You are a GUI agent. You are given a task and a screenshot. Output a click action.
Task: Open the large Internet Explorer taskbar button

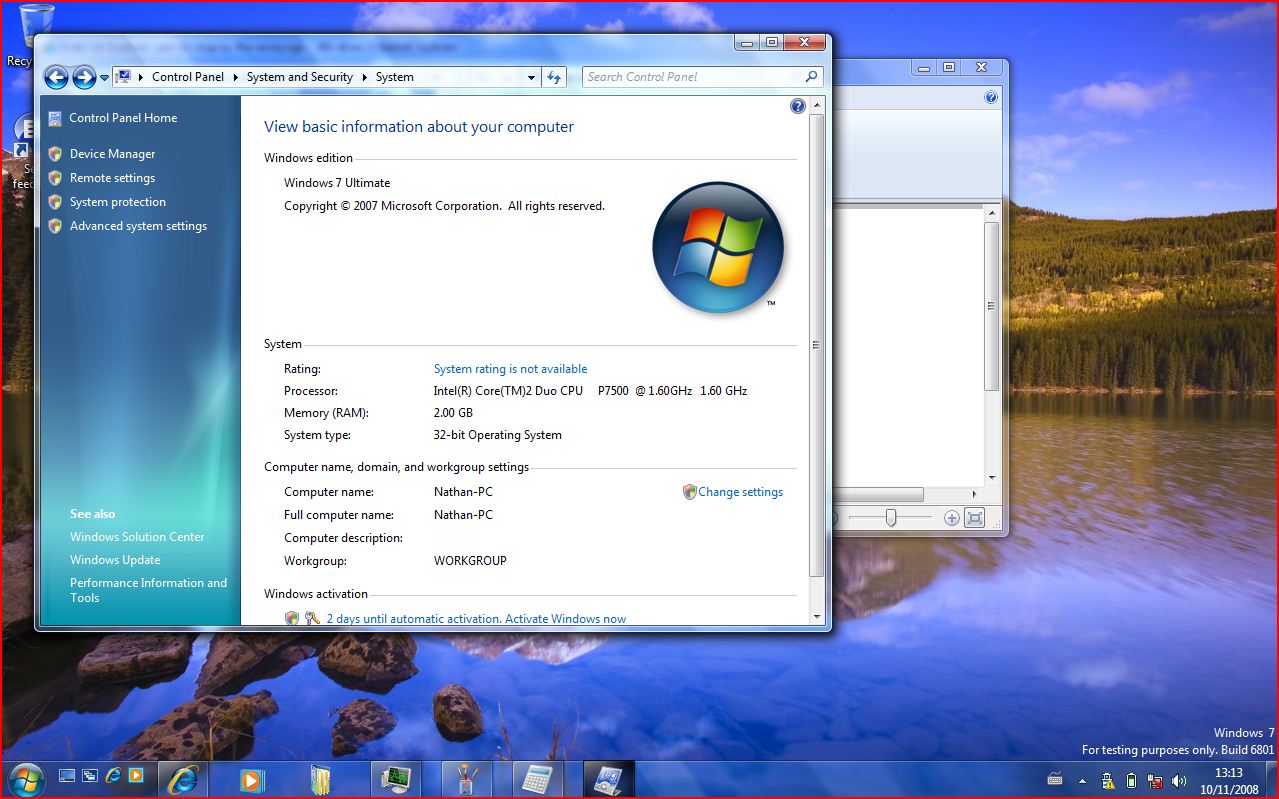[184, 779]
